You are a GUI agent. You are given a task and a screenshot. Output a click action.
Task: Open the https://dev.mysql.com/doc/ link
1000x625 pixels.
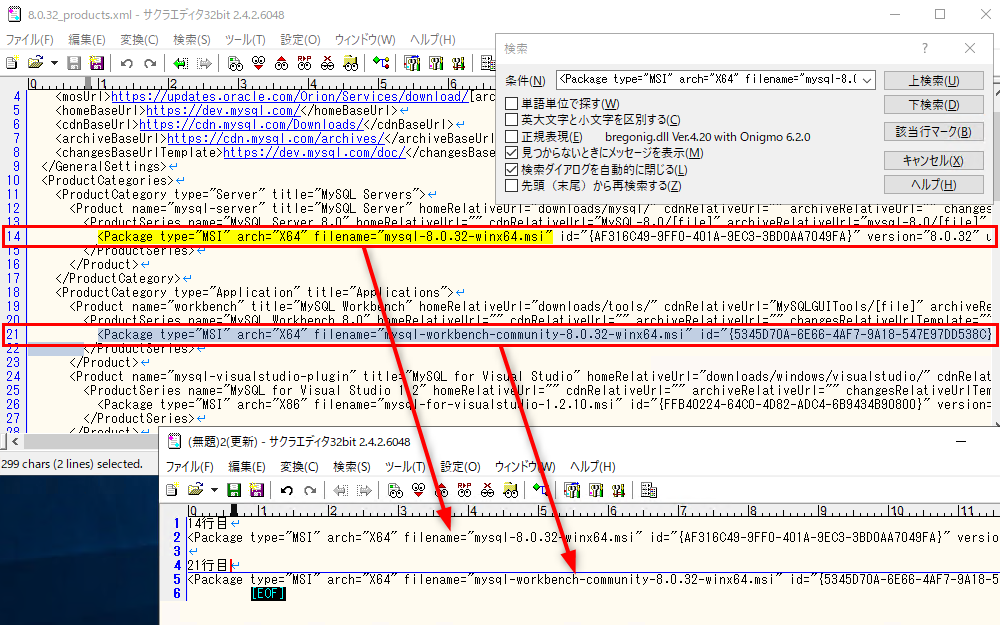click(x=314, y=152)
